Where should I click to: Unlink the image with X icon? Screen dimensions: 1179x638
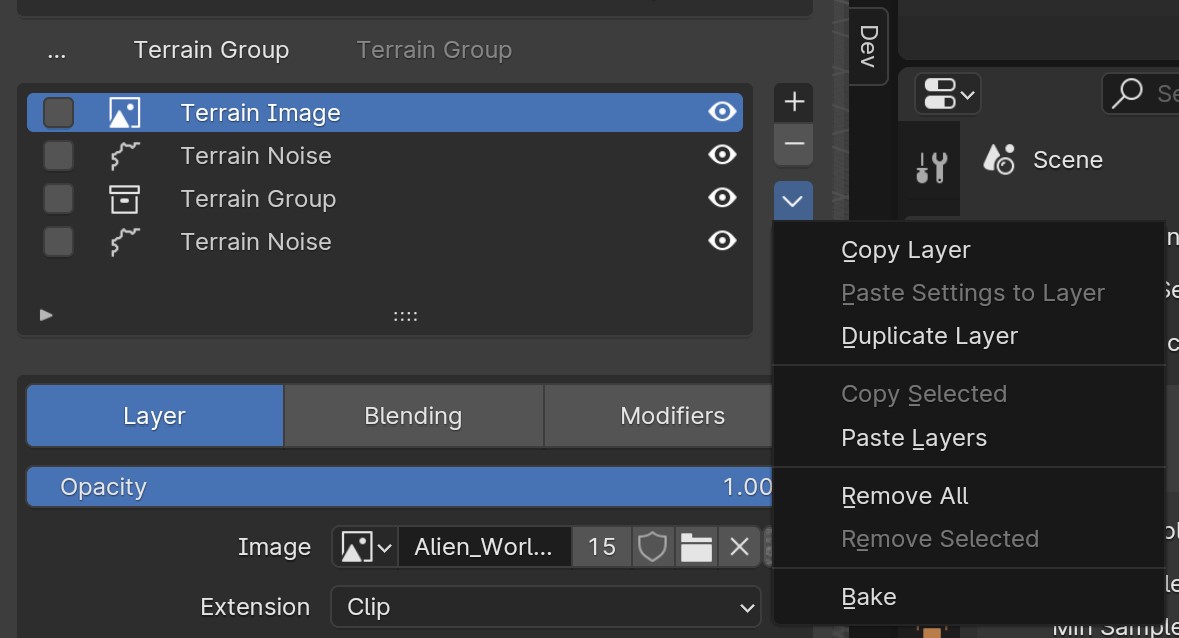coord(739,547)
